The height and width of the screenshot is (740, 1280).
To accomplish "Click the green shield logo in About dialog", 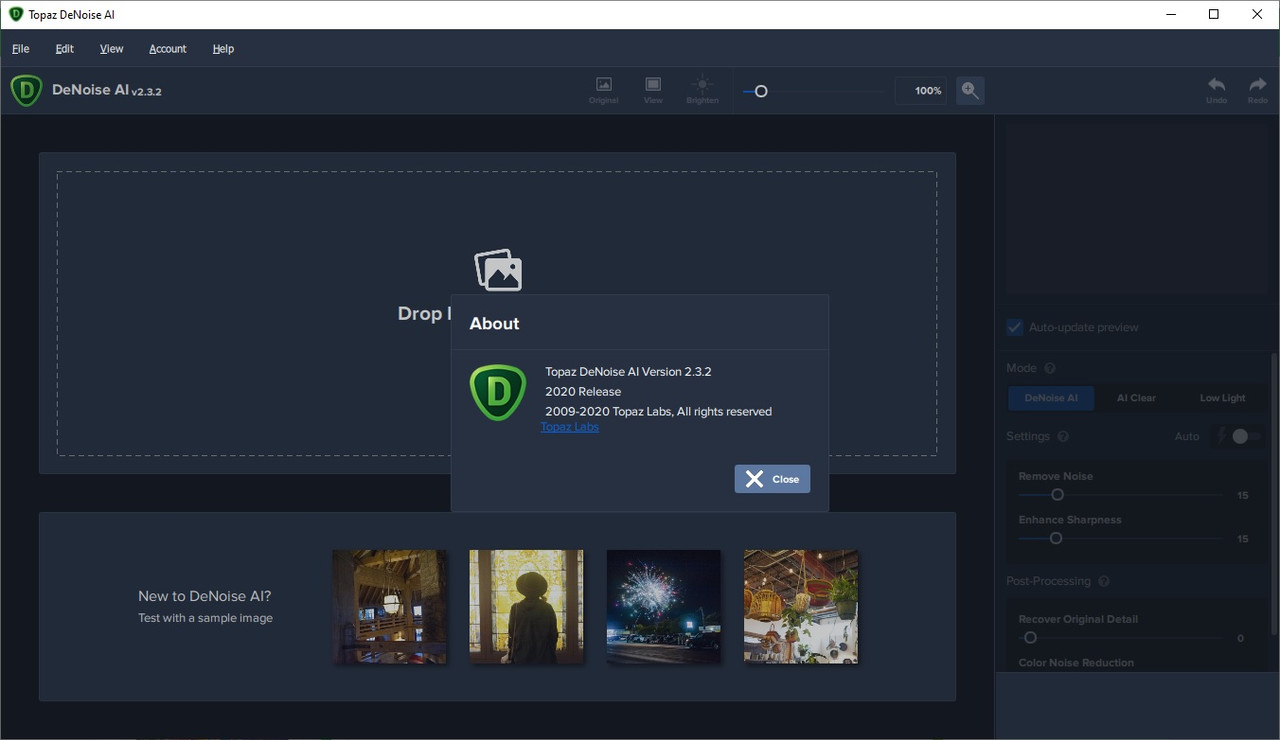I will 498,392.
